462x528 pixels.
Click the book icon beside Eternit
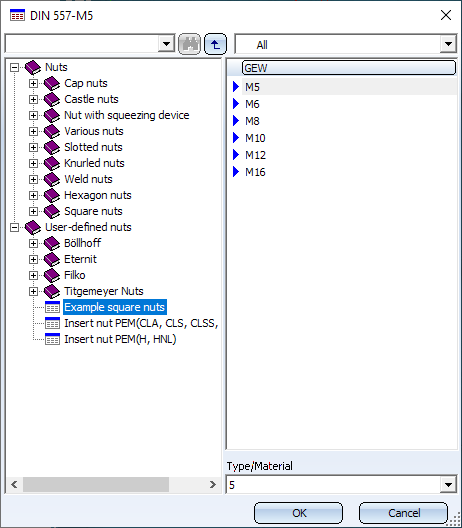click(x=52, y=259)
